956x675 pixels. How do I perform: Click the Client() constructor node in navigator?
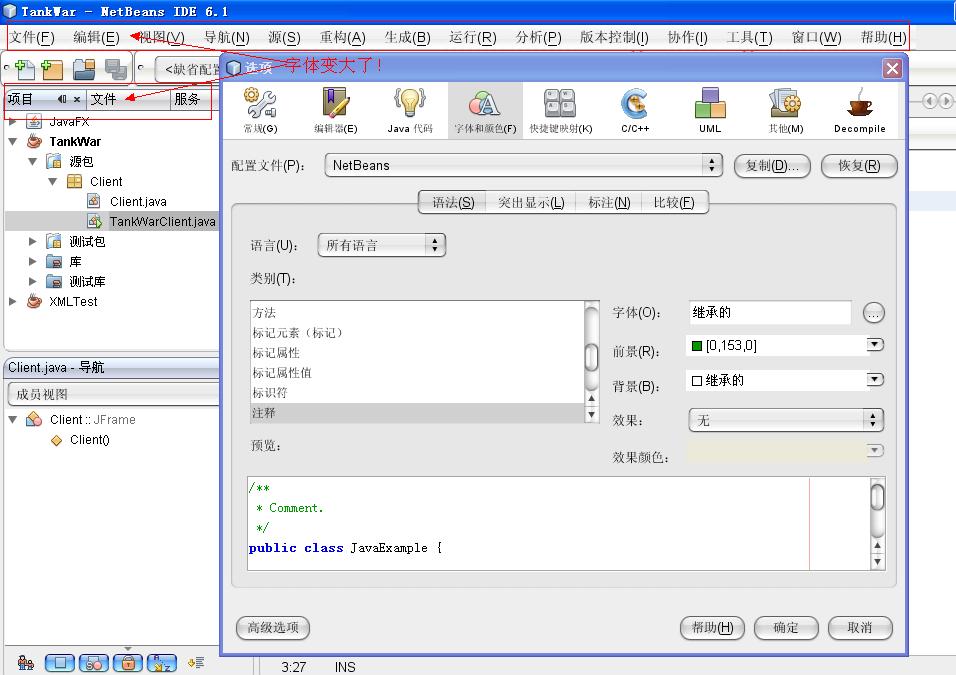click(80, 440)
